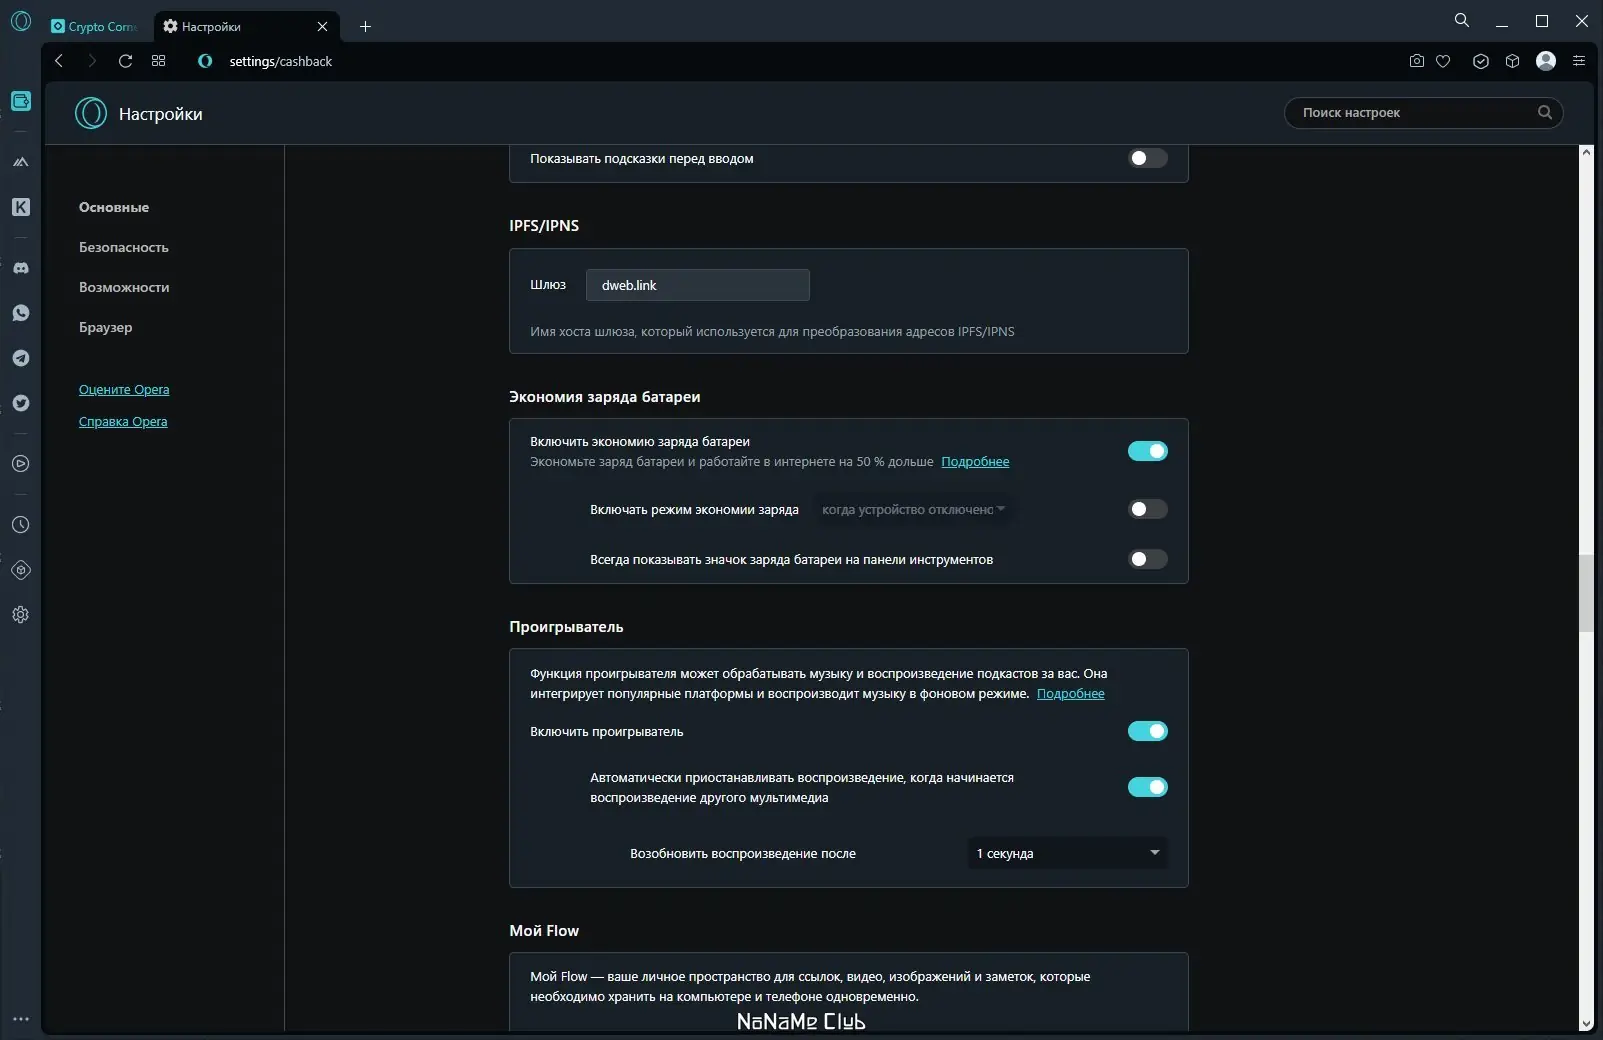
Task: Open History from the sidebar clock icon
Action: click(21, 525)
